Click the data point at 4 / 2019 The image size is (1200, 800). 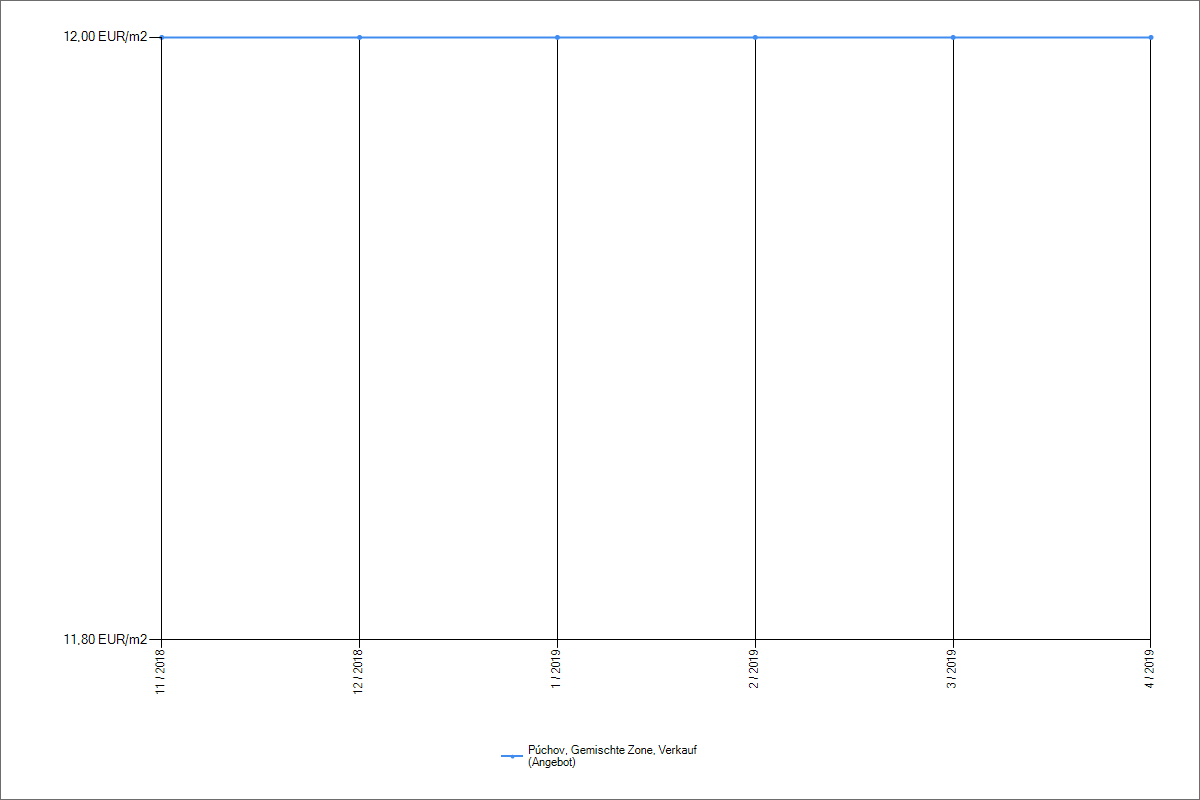click(1151, 37)
